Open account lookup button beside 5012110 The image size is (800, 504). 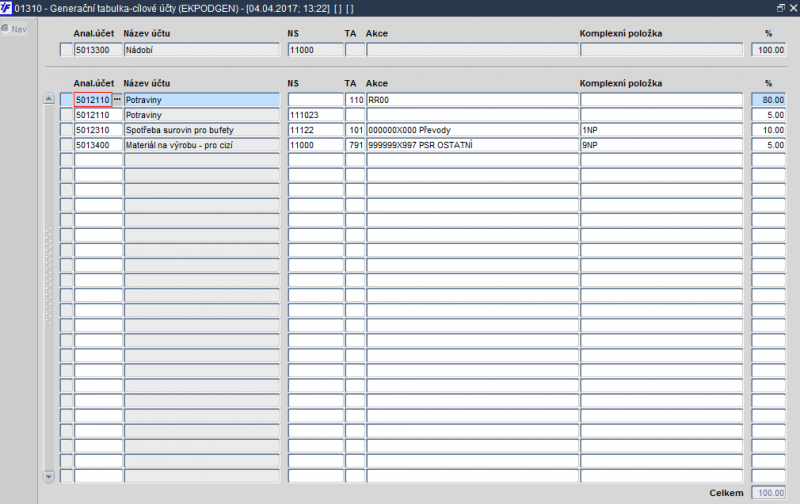click(117, 99)
